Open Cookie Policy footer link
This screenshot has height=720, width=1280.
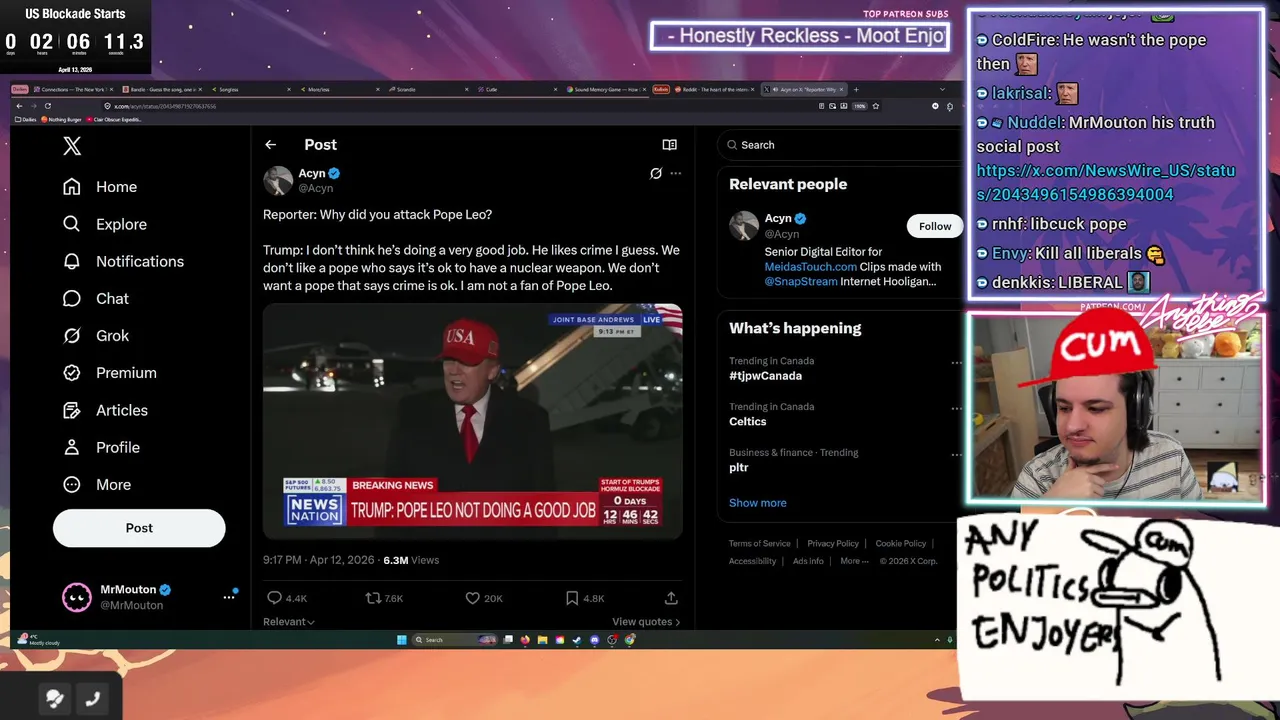click(x=901, y=544)
